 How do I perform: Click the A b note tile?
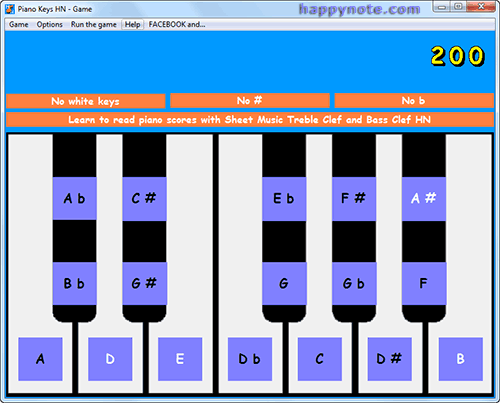(74, 198)
